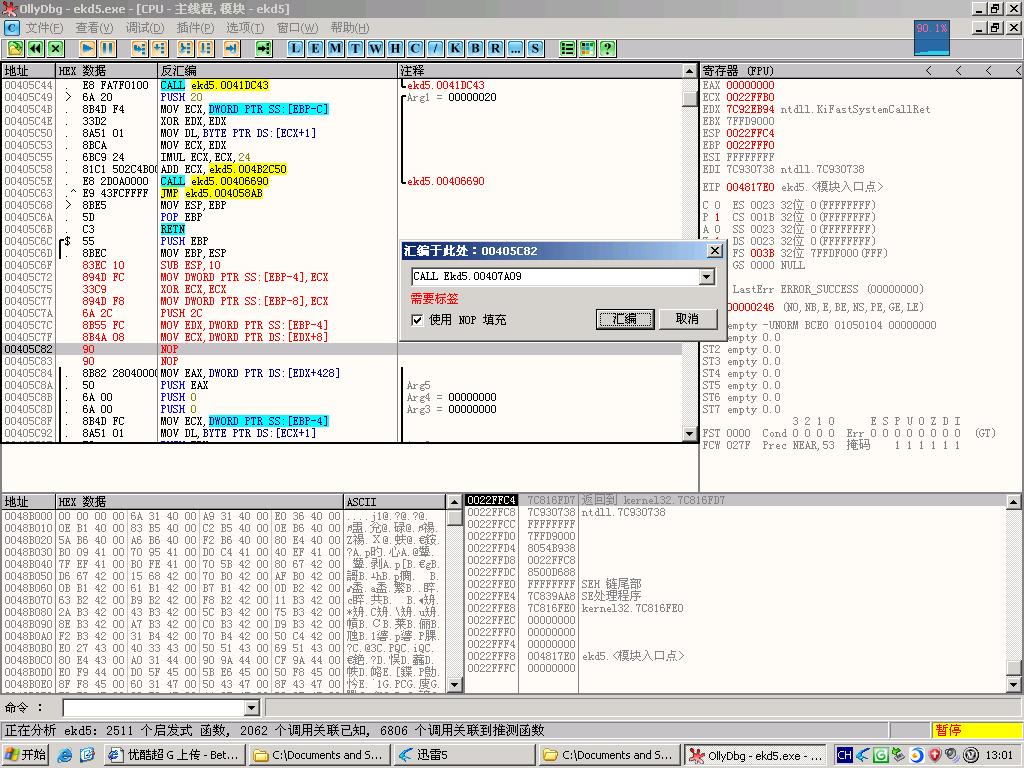Image resolution: width=1024 pixels, height=768 pixels.
Task: Toggle the fill with NOP checkbox
Action: [418, 320]
